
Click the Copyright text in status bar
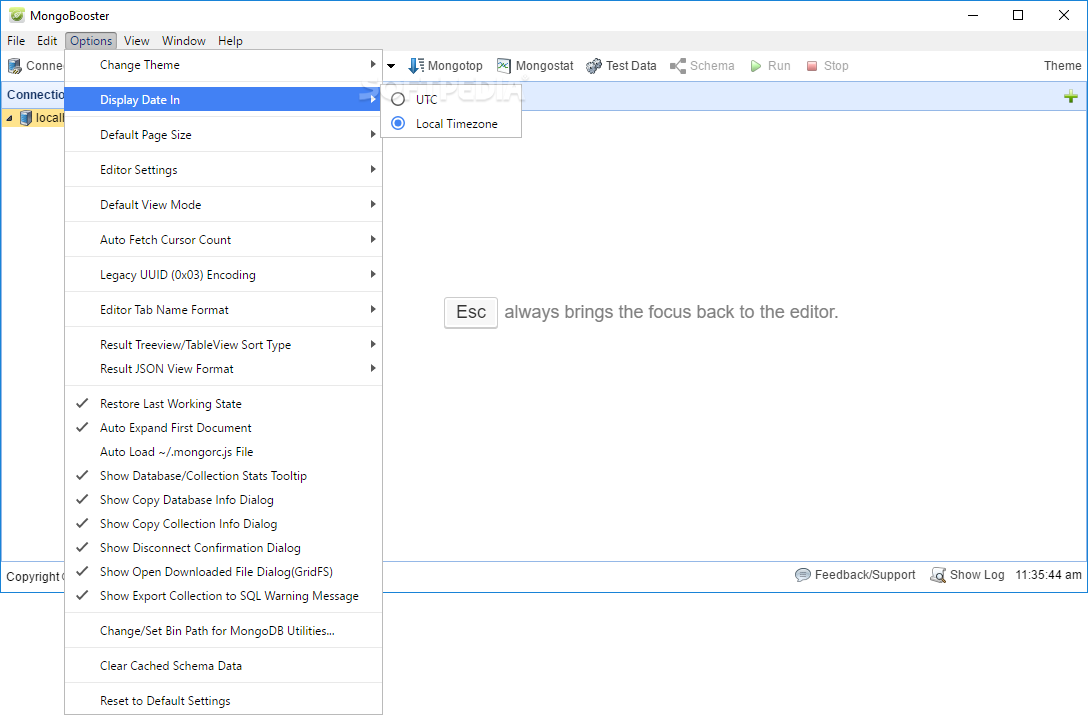tap(33, 577)
